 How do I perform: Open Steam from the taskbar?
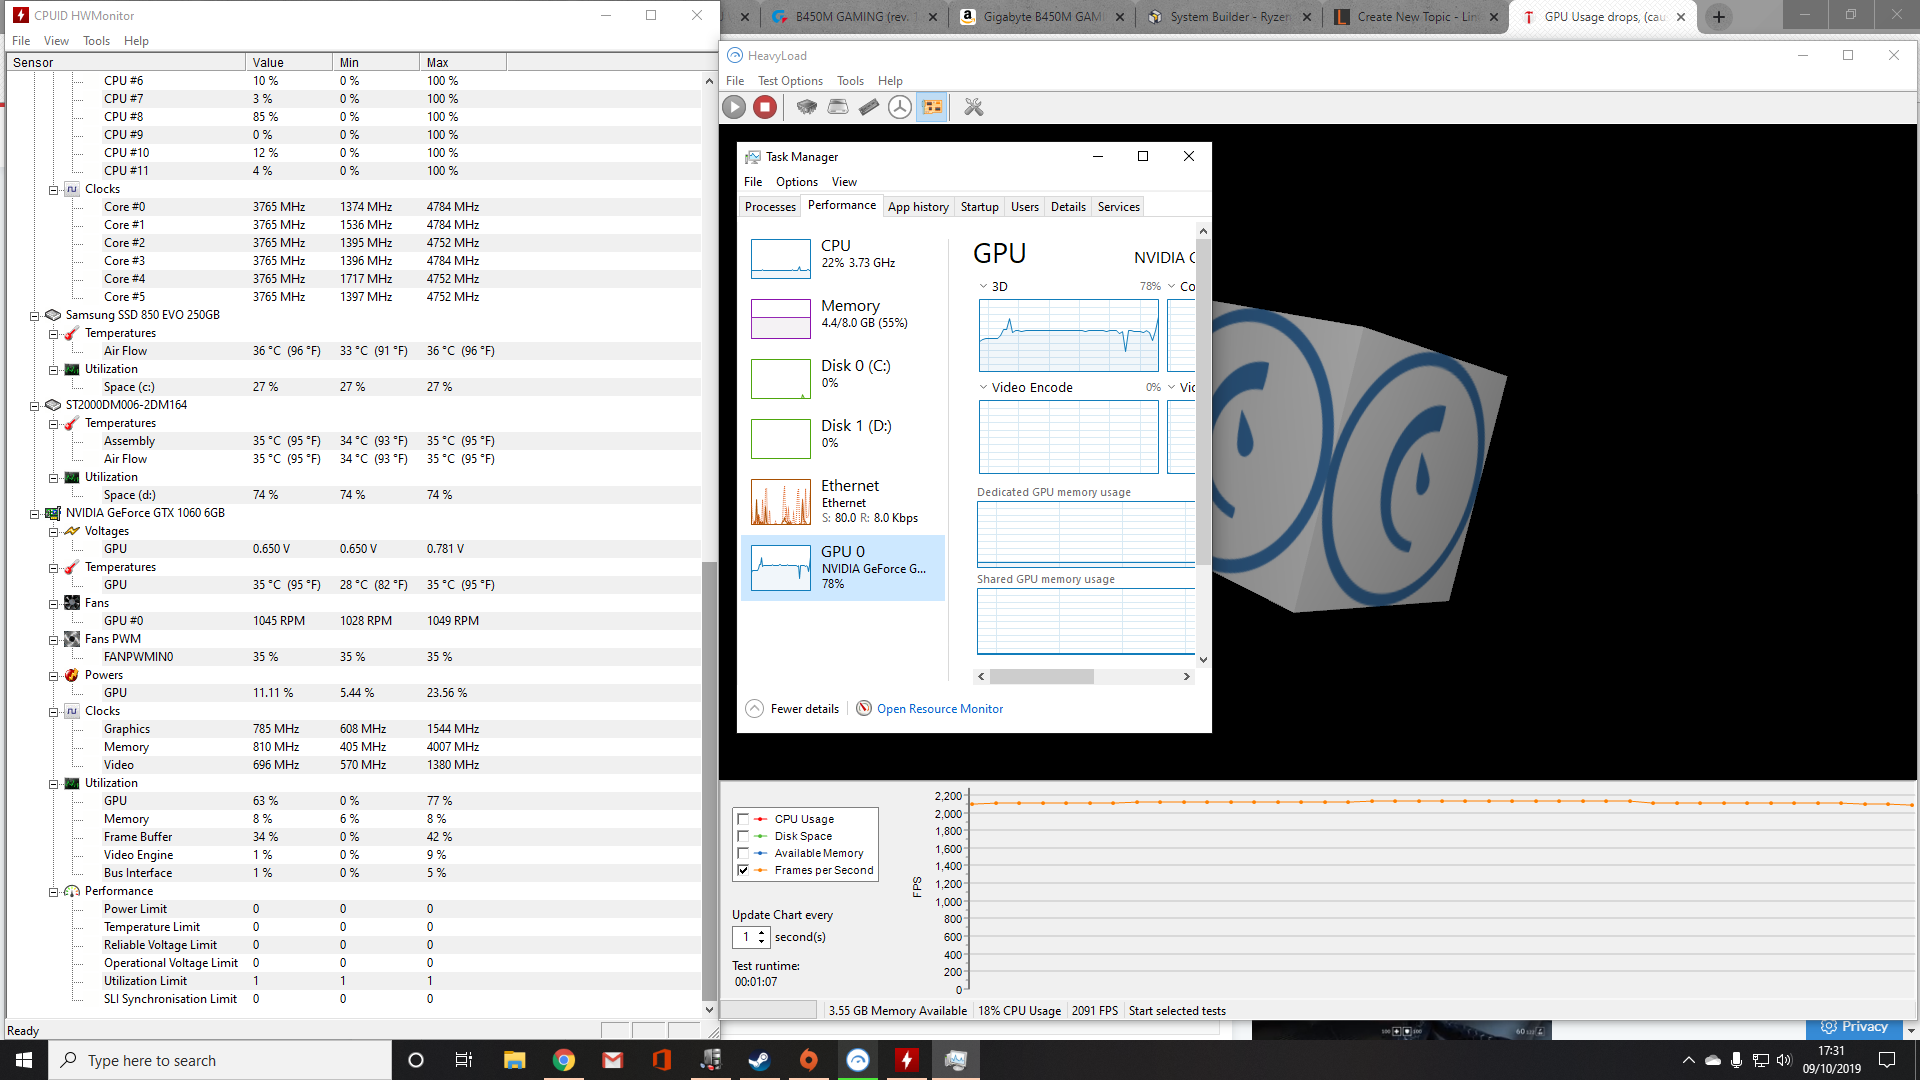coord(760,1060)
